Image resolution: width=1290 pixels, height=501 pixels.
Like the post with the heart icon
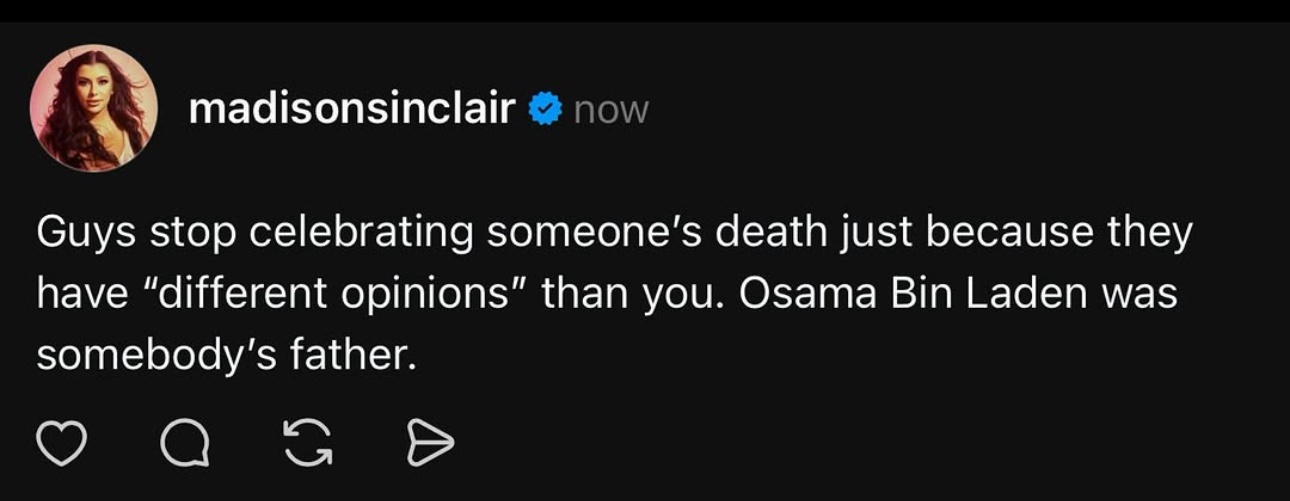tap(61, 443)
